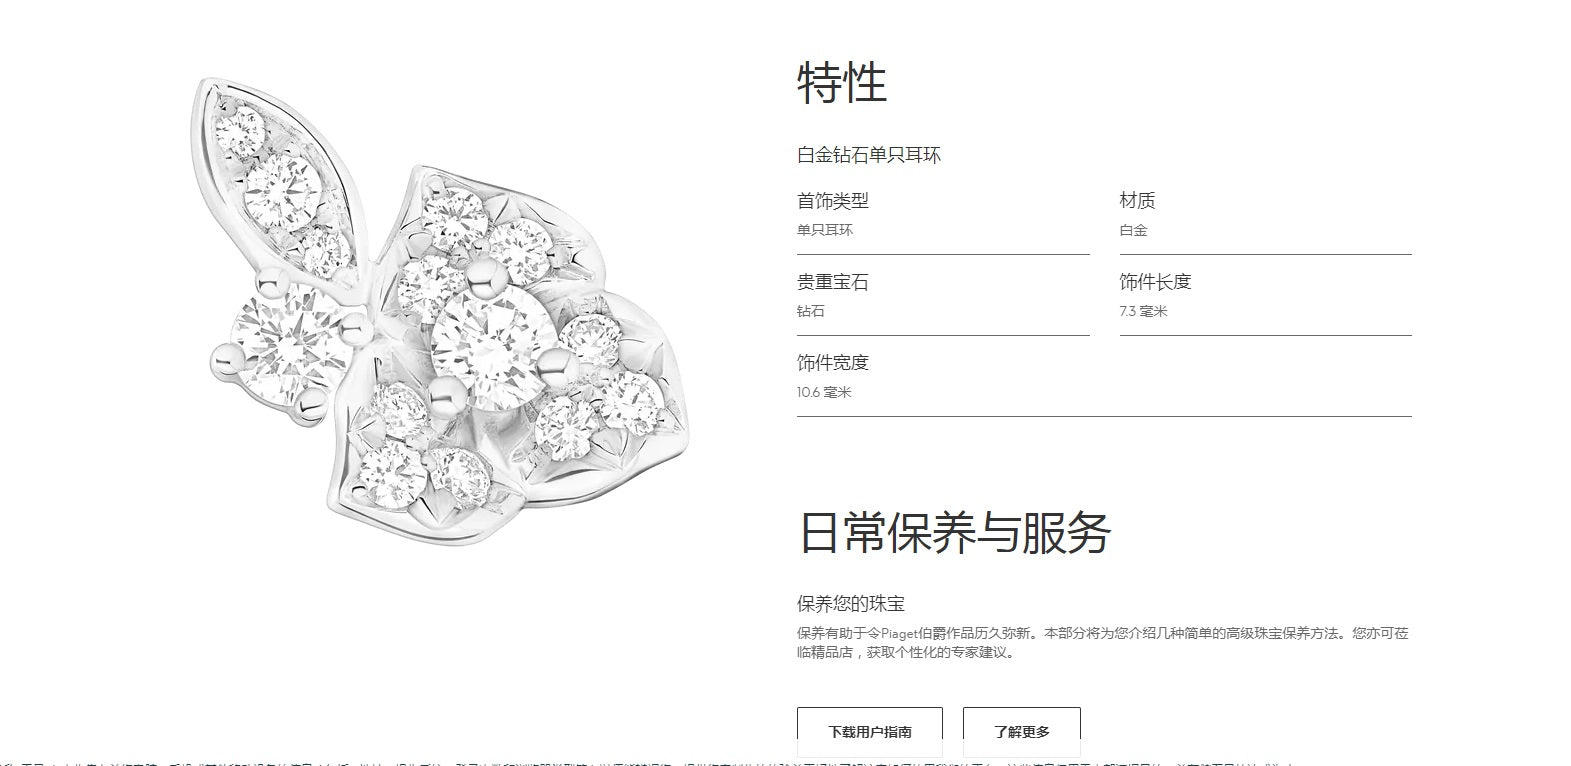The height and width of the screenshot is (766, 1571).
Task: Select the 饰件长度 label
Action: [1155, 282]
